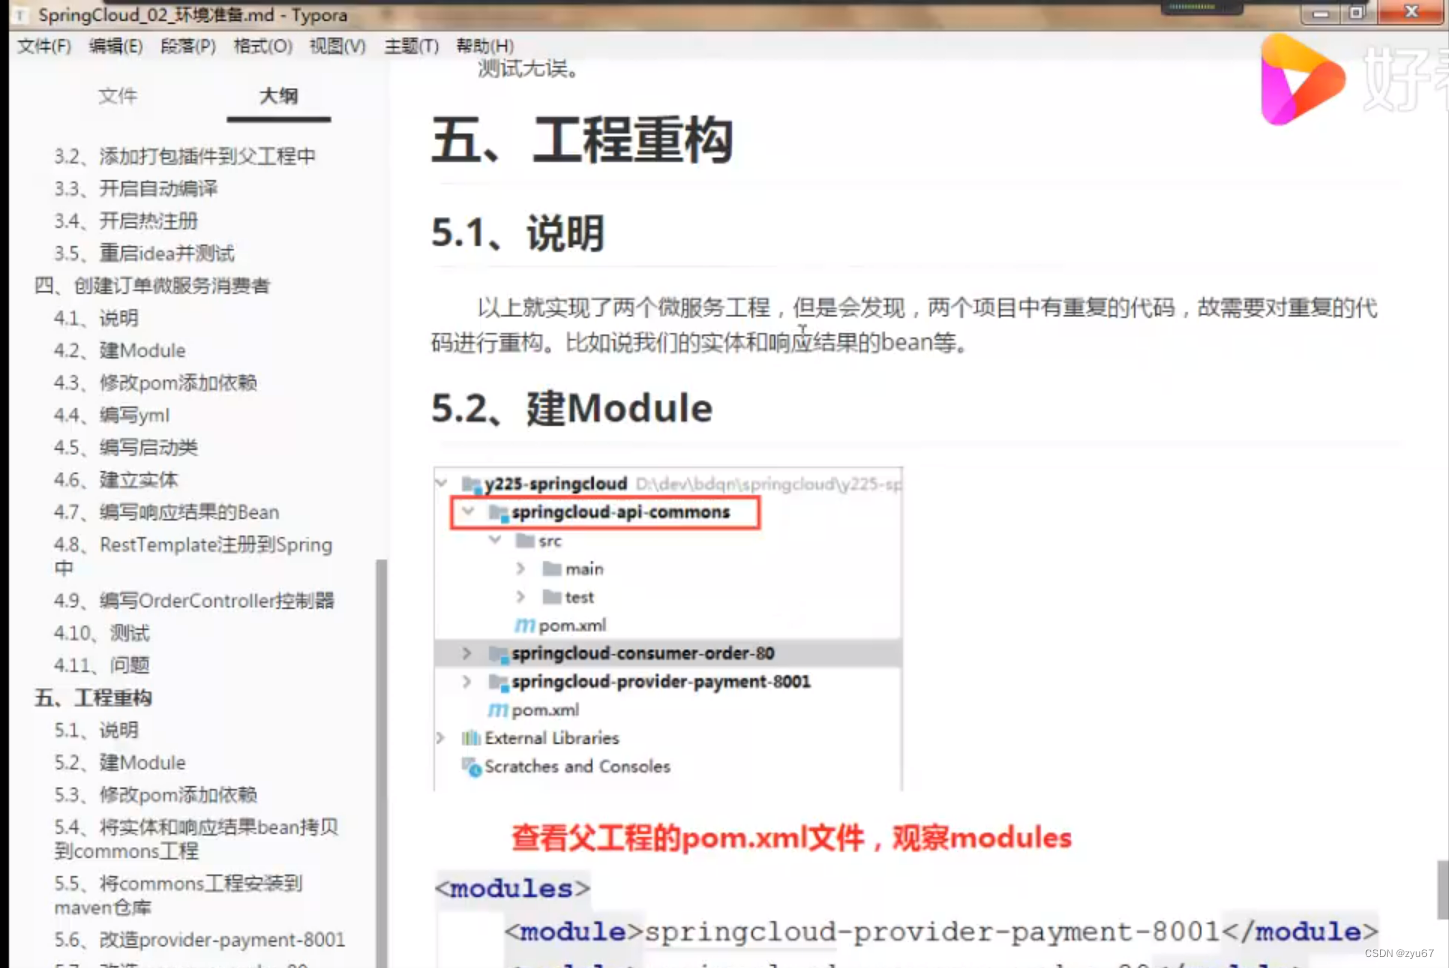
Task: Open the 段落(P) menu
Action: point(188,46)
